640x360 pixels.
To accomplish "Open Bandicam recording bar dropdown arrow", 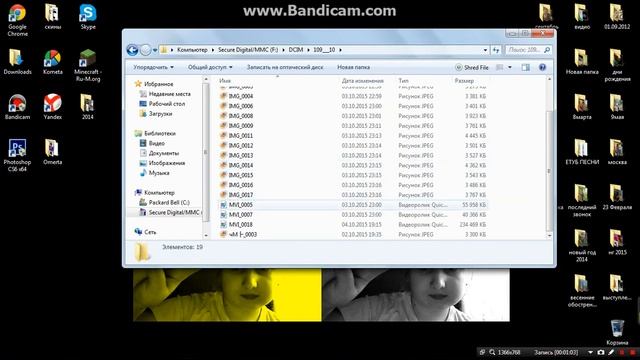I will click(x=590, y=352).
